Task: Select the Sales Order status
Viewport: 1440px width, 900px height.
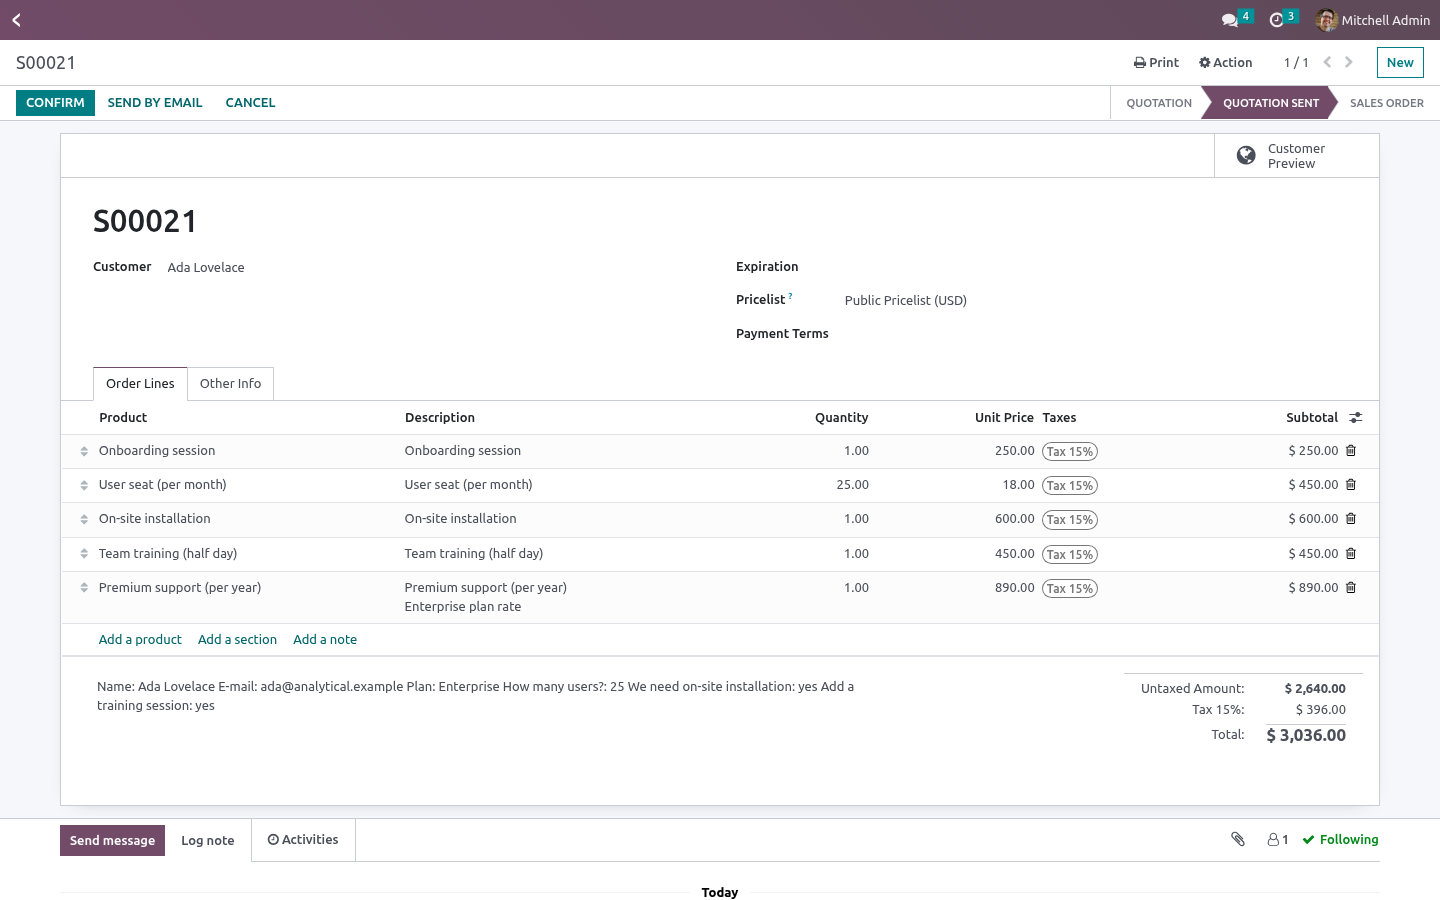Action: 1386,103
